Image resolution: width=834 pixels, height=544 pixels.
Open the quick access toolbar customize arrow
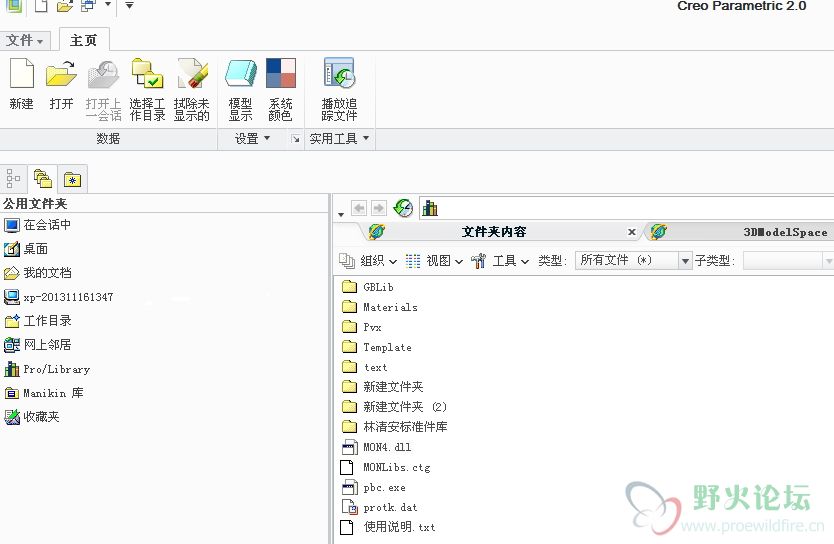pos(129,6)
